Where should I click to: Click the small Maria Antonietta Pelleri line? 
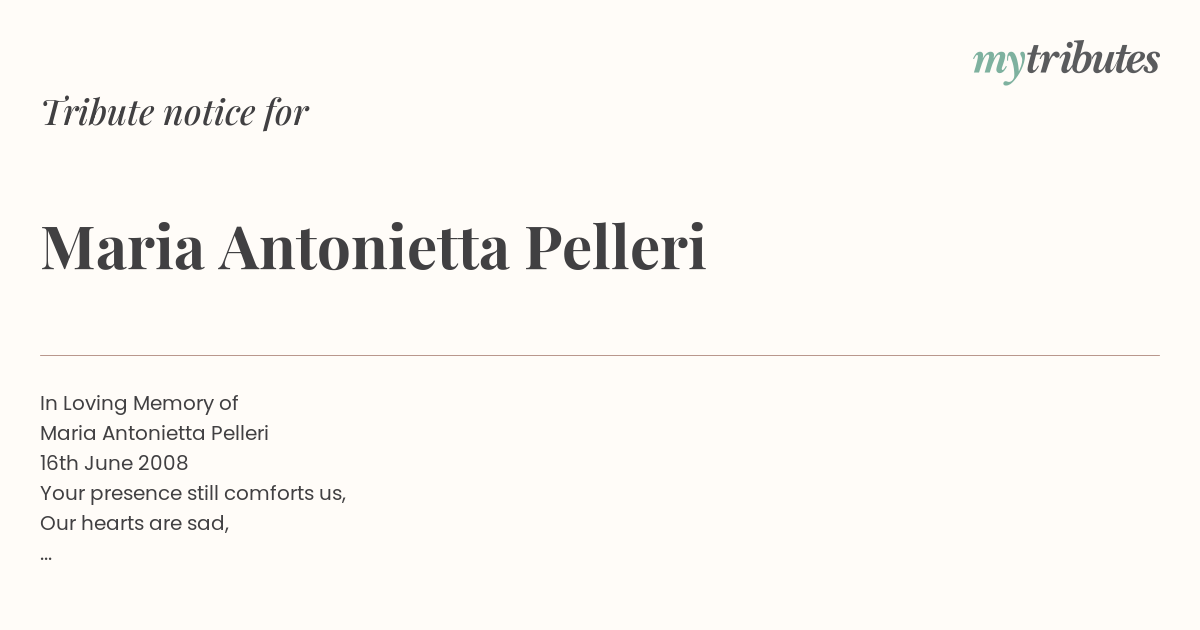[154, 433]
